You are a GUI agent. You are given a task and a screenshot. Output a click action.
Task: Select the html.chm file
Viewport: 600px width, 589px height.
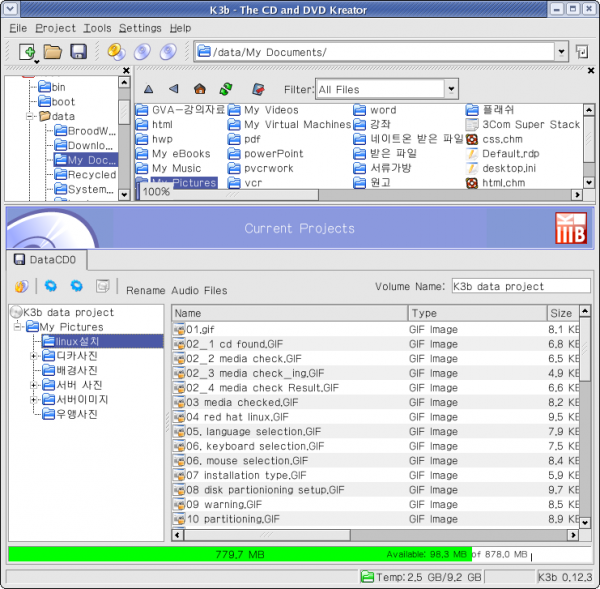495,183
